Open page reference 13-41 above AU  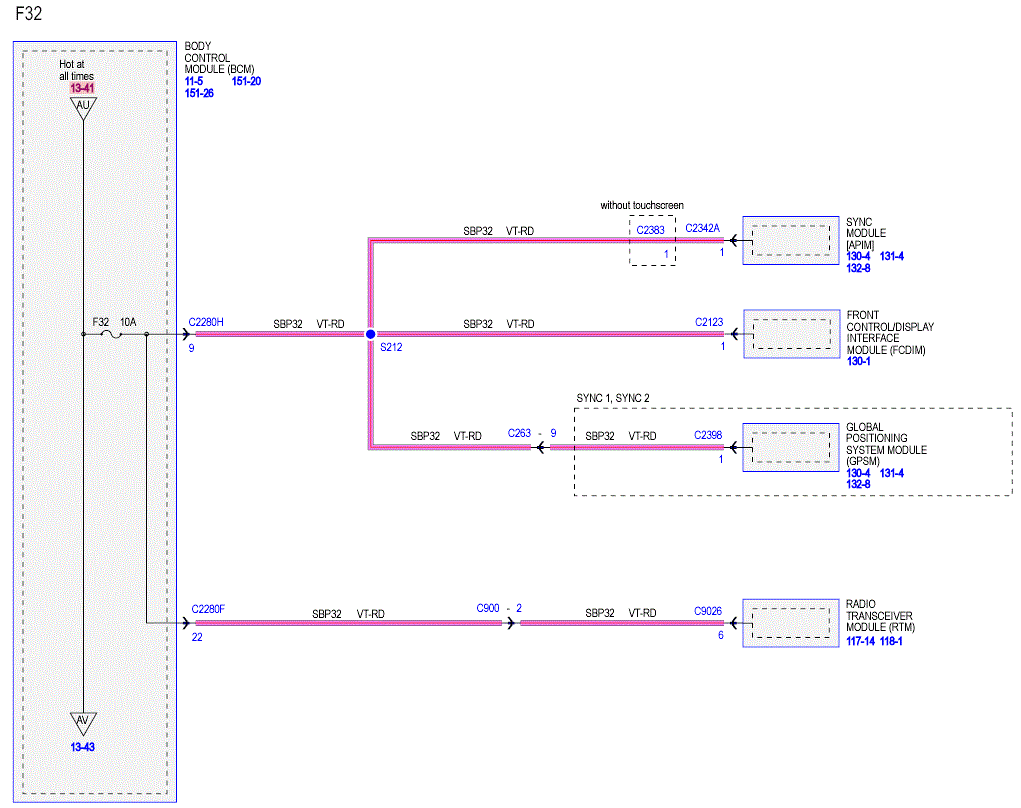(83, 88)
